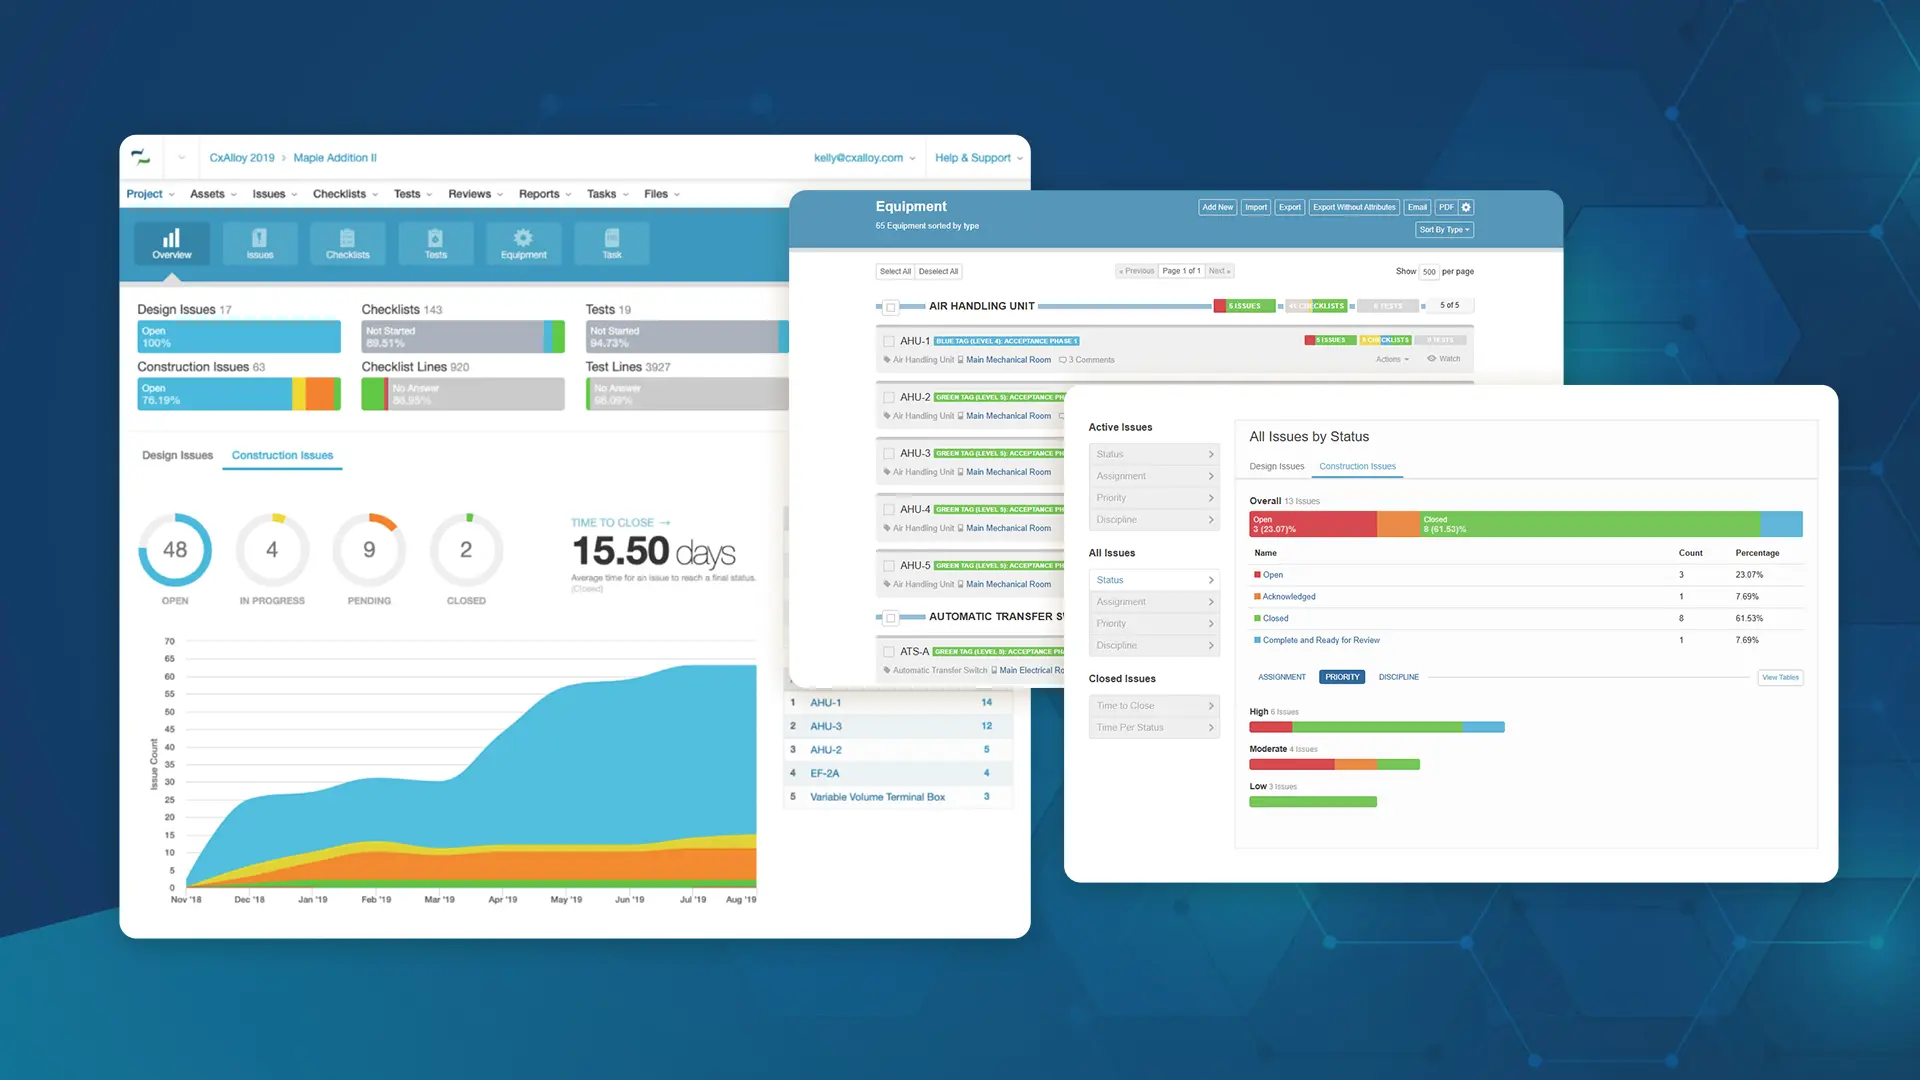Check the AHU-3 equipment checkbox

coord(889,453)
